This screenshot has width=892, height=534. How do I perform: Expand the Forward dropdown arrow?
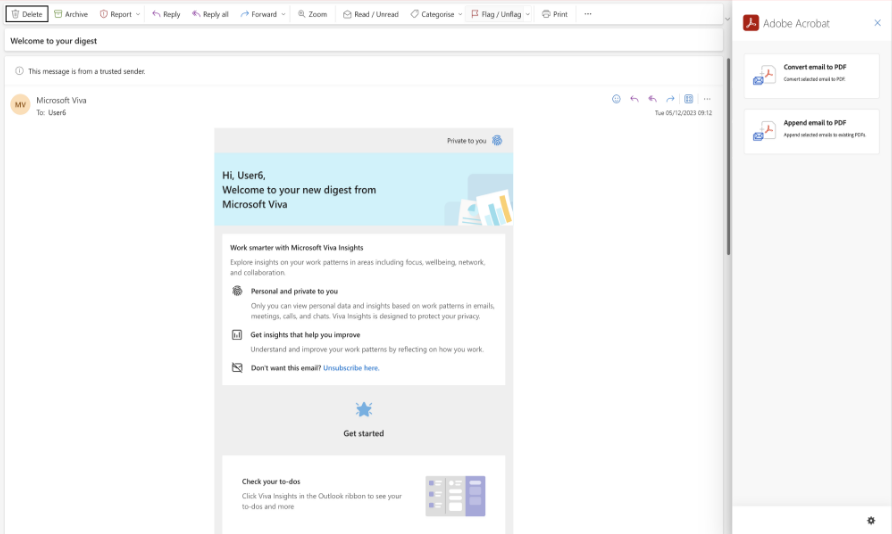click(283, 14)
